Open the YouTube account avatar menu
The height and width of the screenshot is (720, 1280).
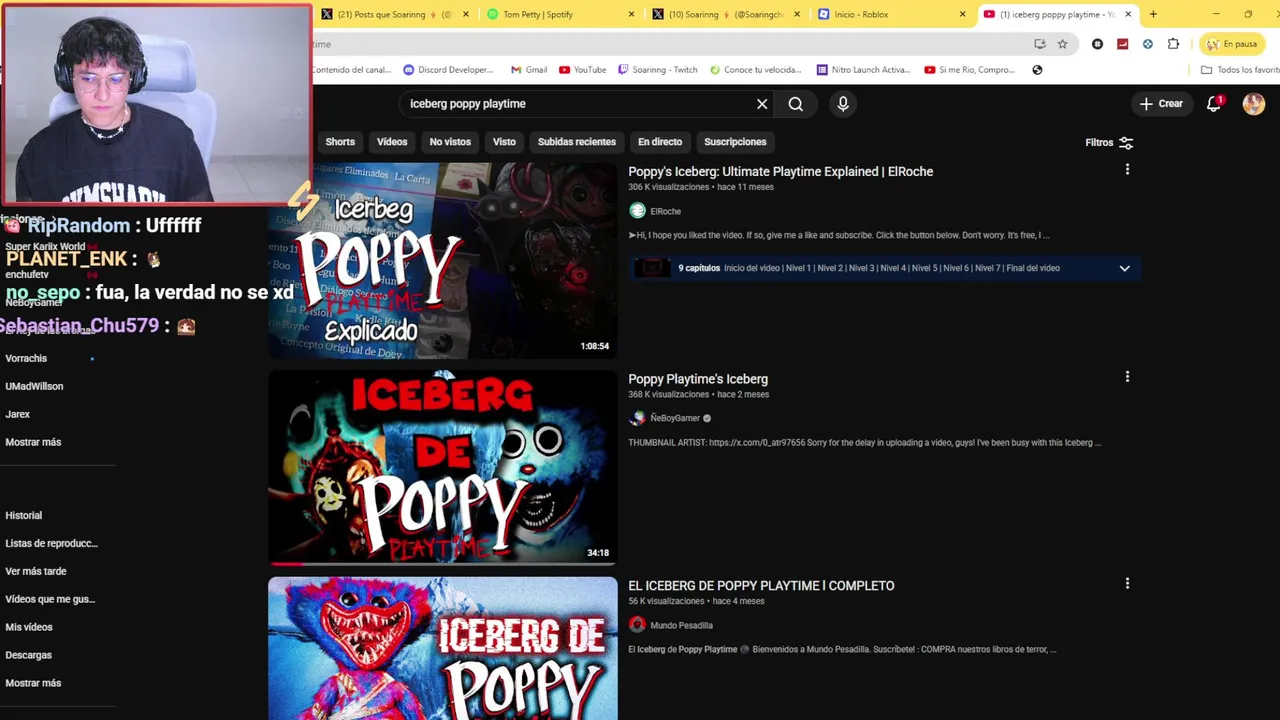click(x=1253, y=104)
